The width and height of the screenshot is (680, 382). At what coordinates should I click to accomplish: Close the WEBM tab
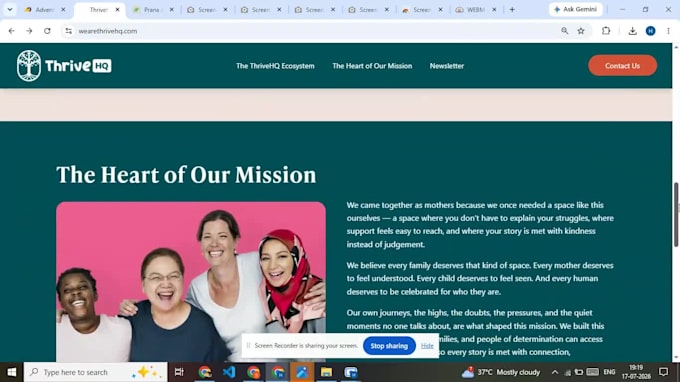[x=494, y=10]
